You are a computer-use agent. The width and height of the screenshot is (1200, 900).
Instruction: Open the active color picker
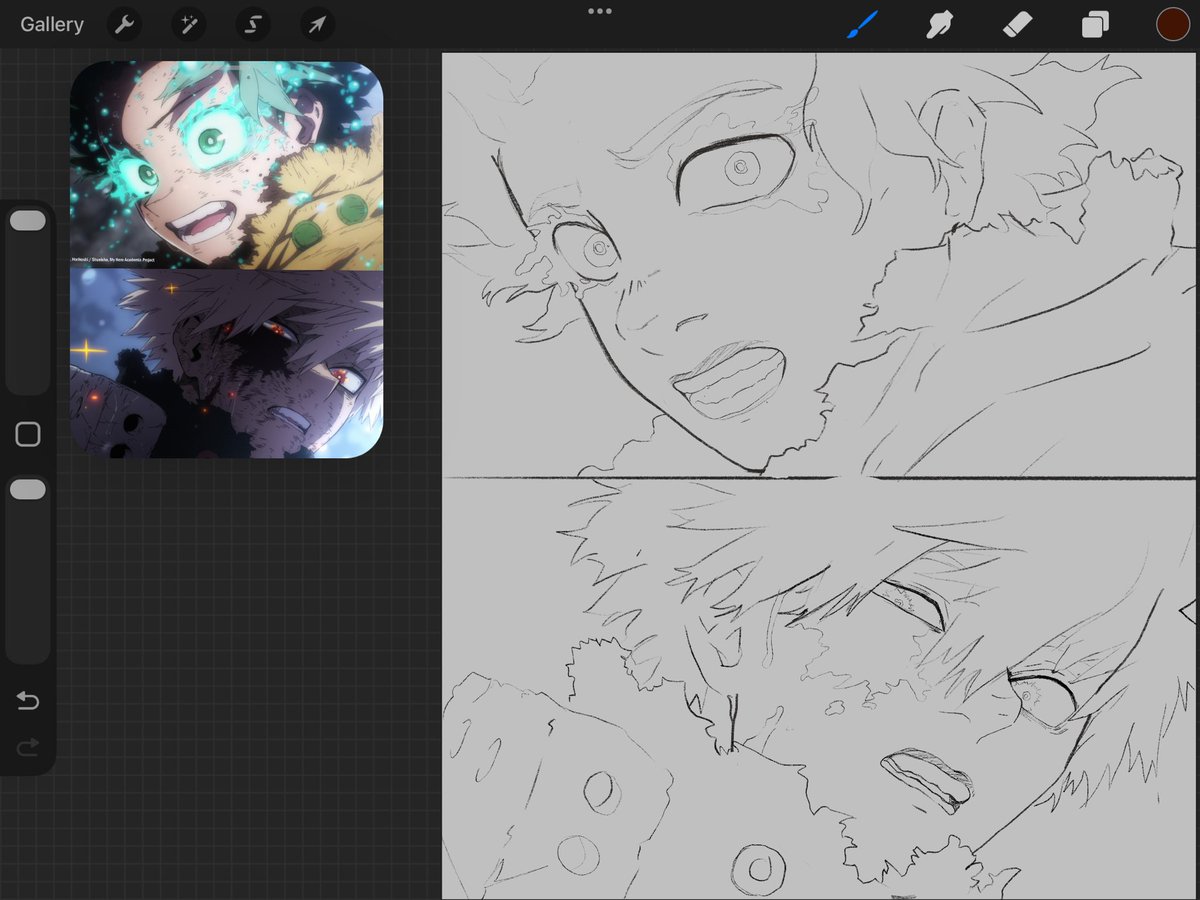(1172, 24)
